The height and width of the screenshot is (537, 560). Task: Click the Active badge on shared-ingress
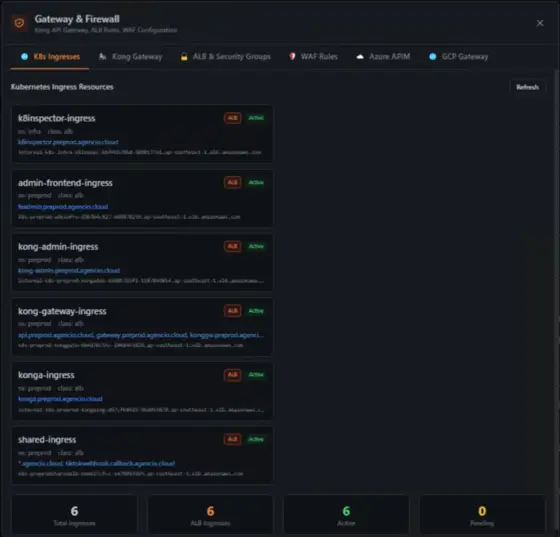(256, 439)
